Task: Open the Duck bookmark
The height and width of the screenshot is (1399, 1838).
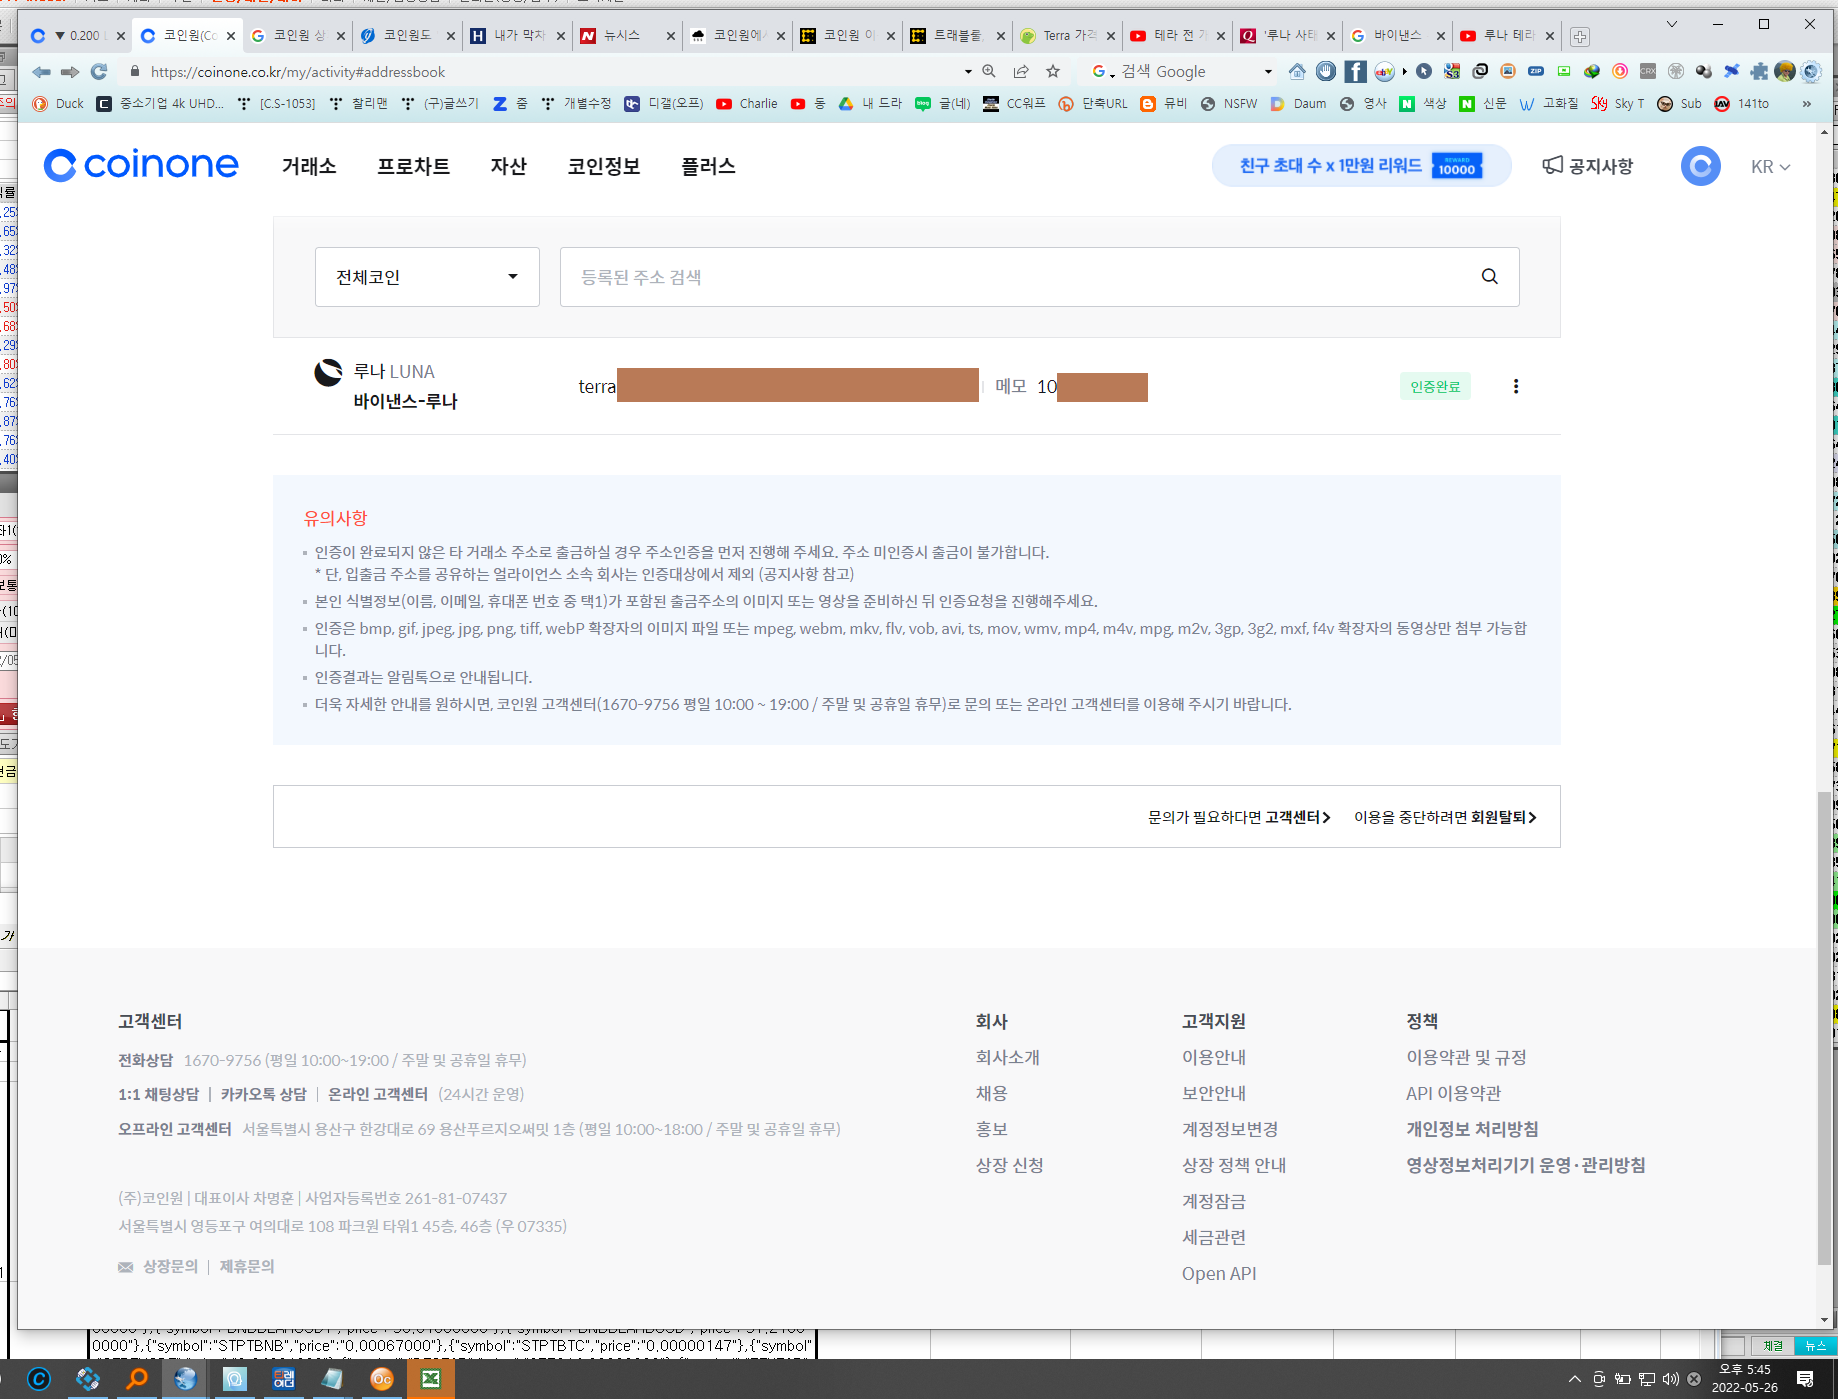Action: 58,104
